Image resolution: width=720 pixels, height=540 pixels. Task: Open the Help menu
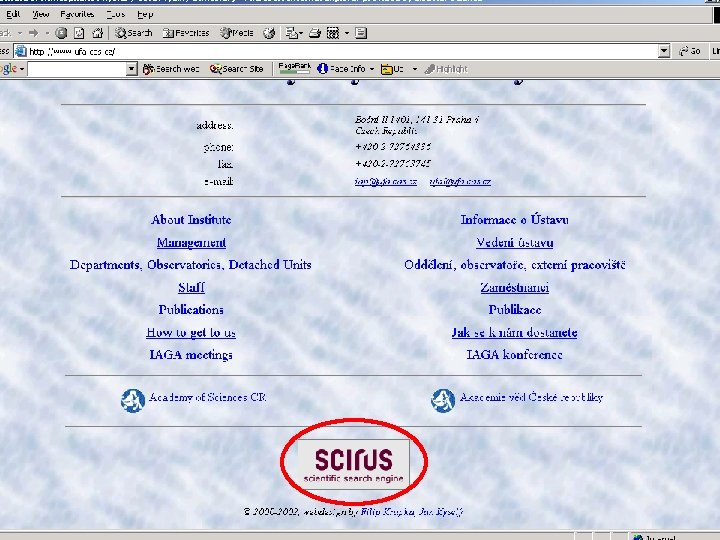tap(145, 14)
